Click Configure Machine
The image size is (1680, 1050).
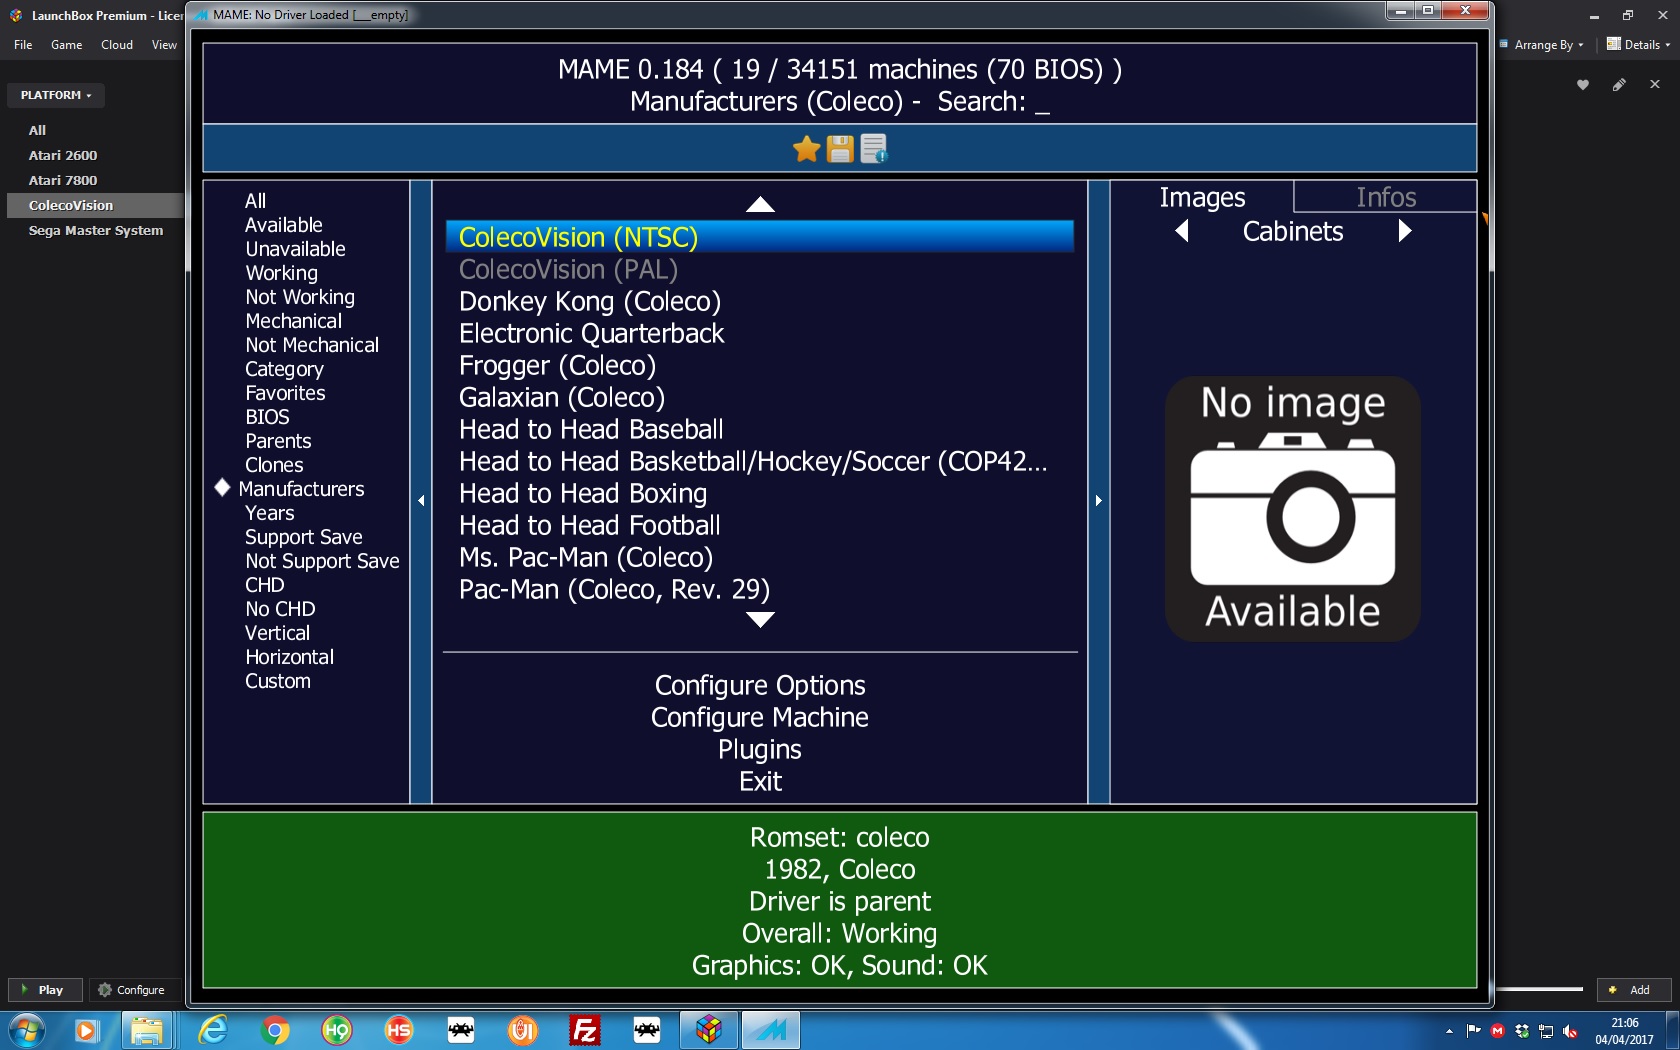[x=760, y=718]
